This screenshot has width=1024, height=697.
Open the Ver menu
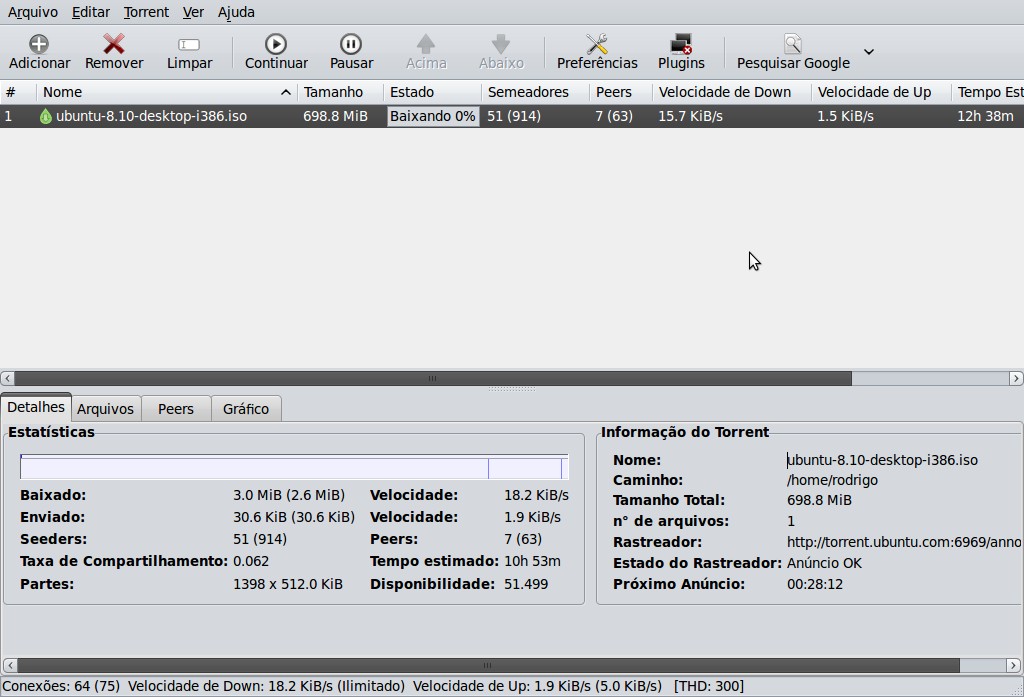pyautogui.click(x=193, y=12)
